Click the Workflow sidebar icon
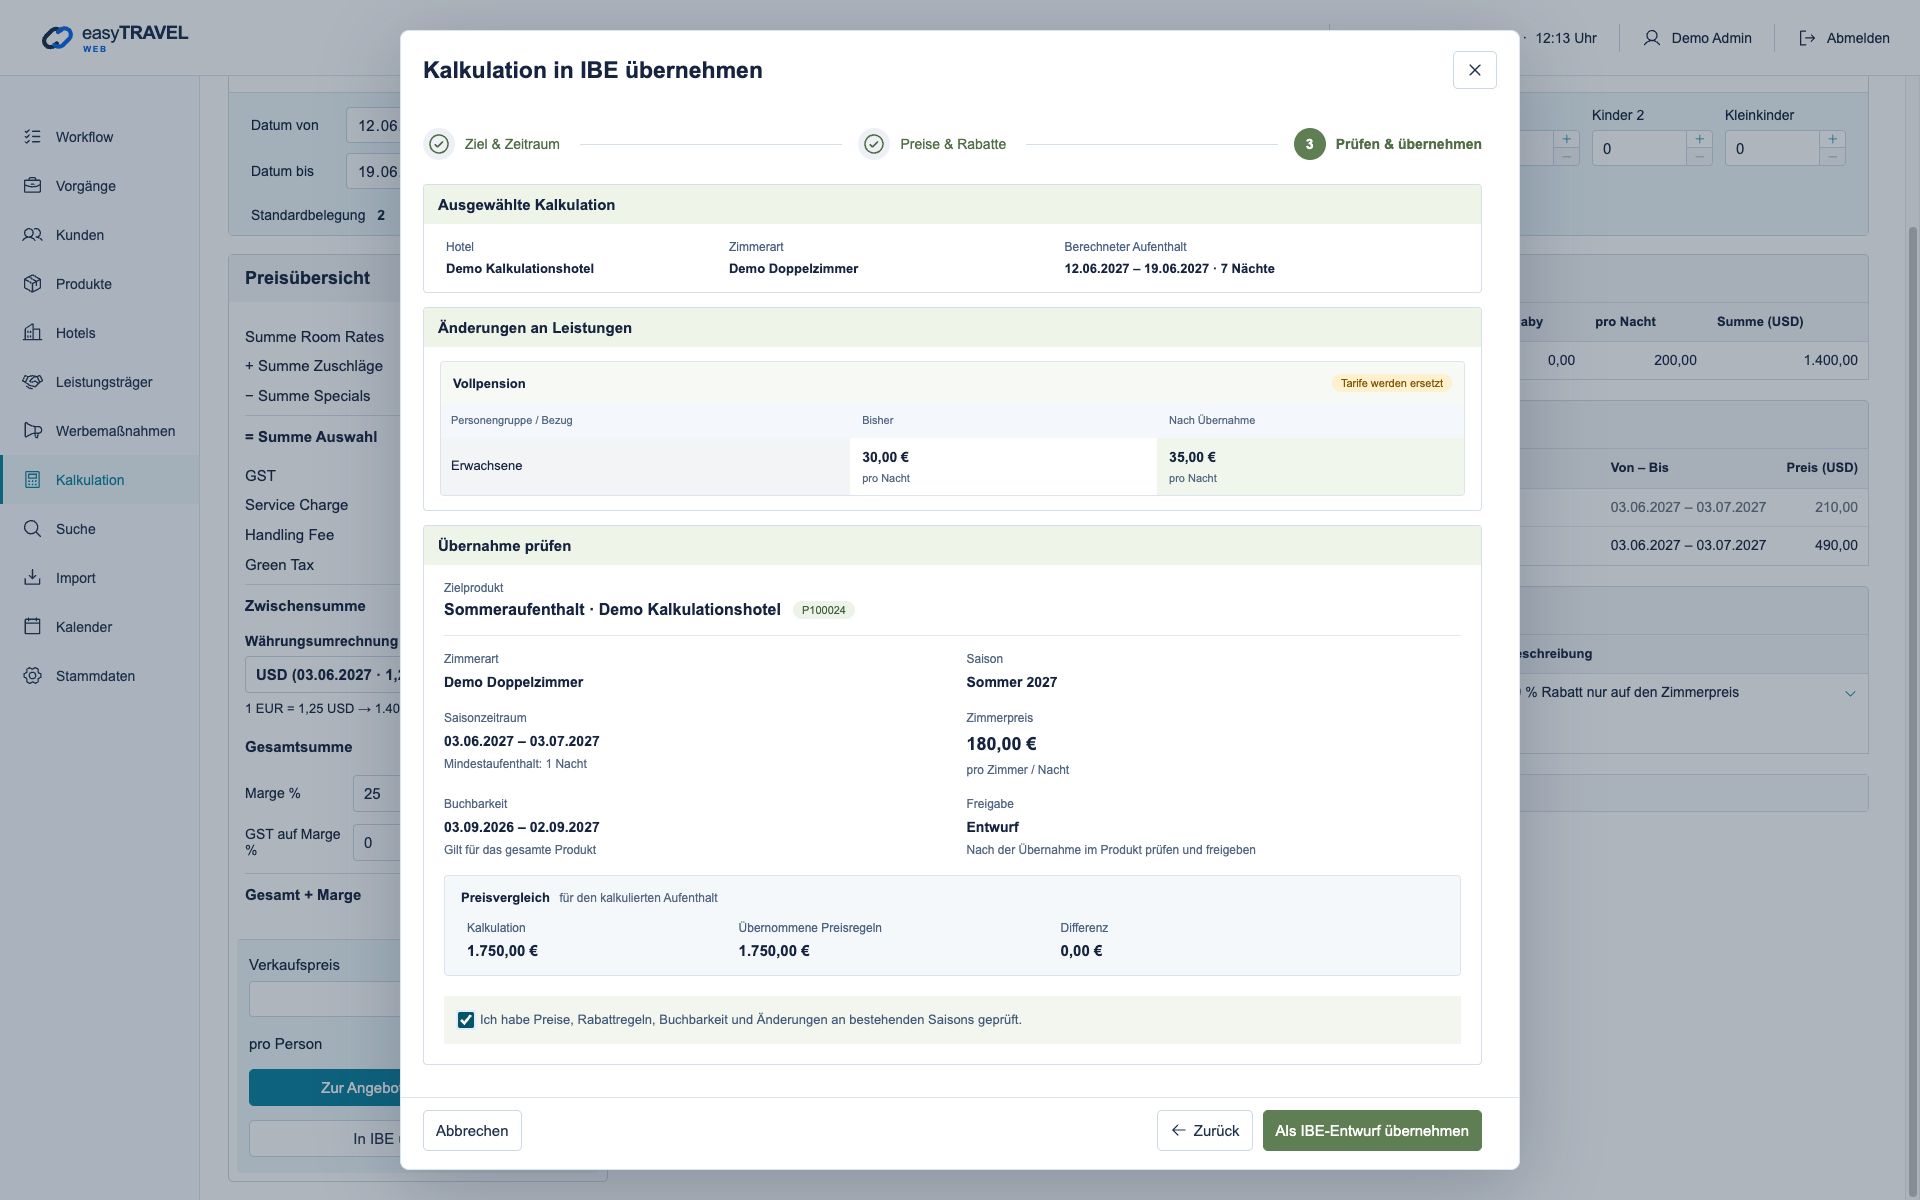This screenshot has height=1200, width=1920. coord(33,137)
